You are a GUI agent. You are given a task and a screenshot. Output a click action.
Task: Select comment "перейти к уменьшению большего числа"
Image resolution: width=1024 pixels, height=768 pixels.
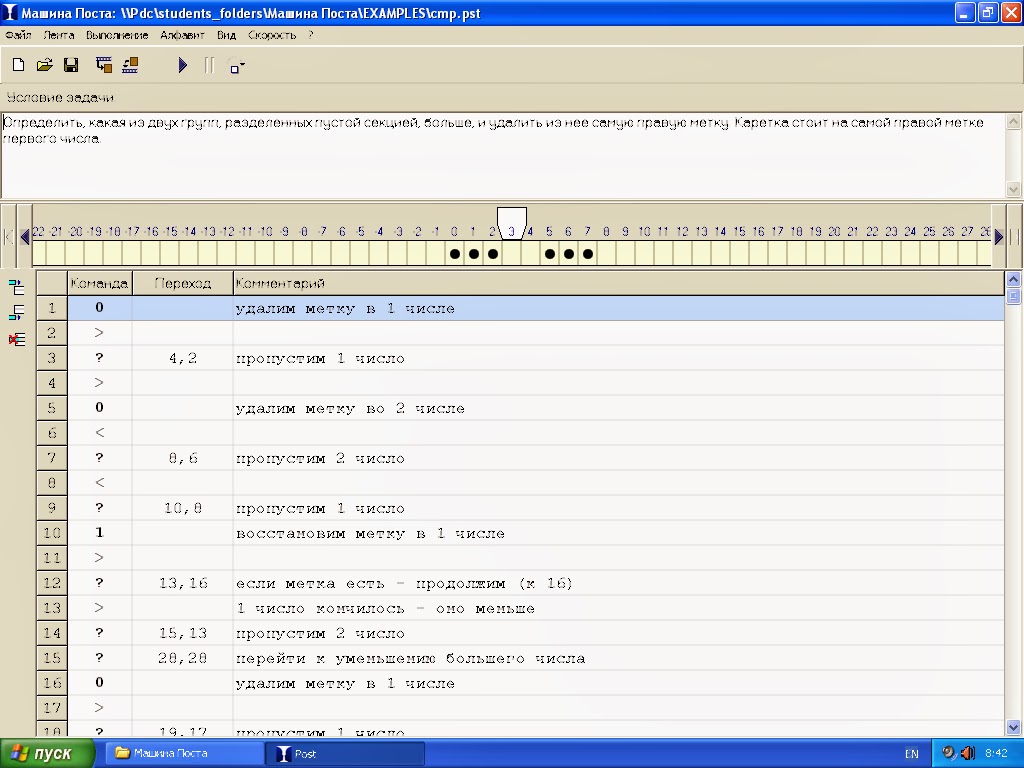point(410,658)
